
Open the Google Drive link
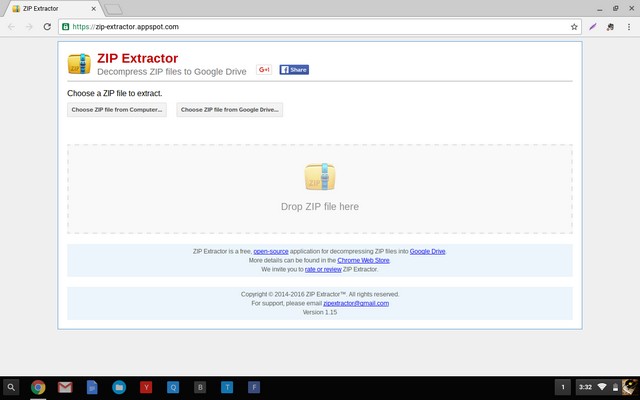[x=427, y=251]
